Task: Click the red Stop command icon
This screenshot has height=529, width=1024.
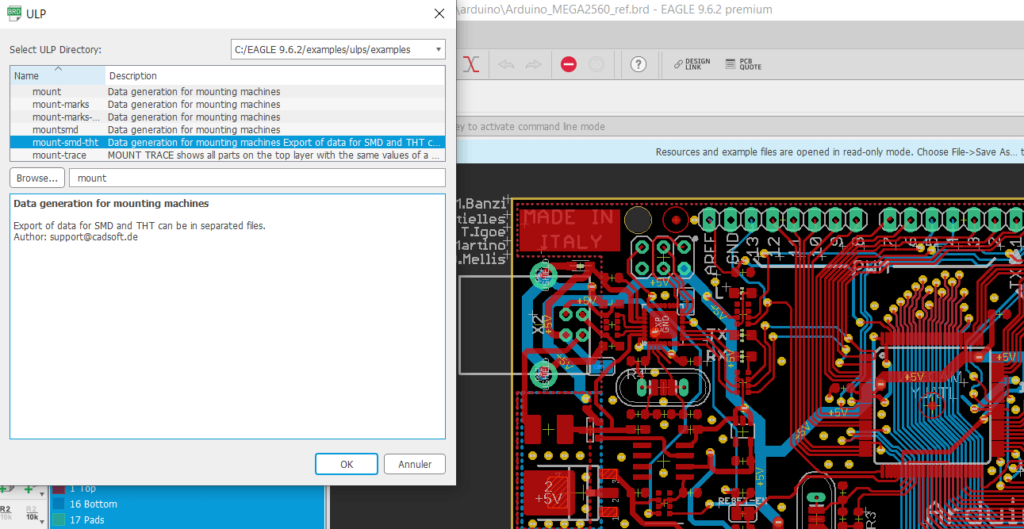Action: coord(568,64)
